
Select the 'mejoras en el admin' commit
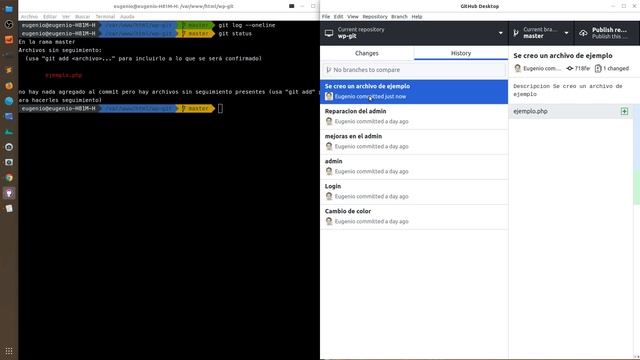pyautogui.click(x=414, y=141)
